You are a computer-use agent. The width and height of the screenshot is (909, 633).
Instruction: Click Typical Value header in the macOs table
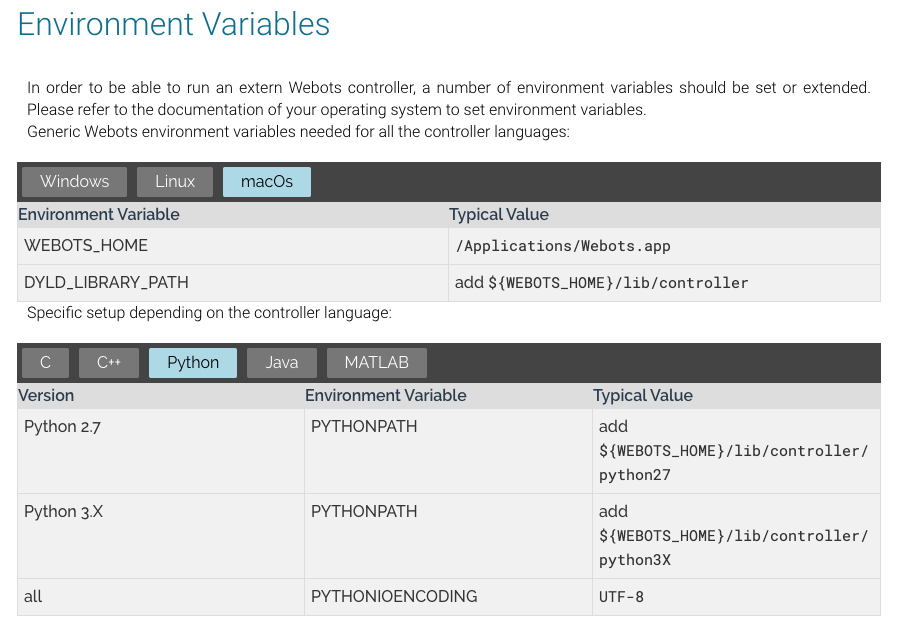click(499, 214)
